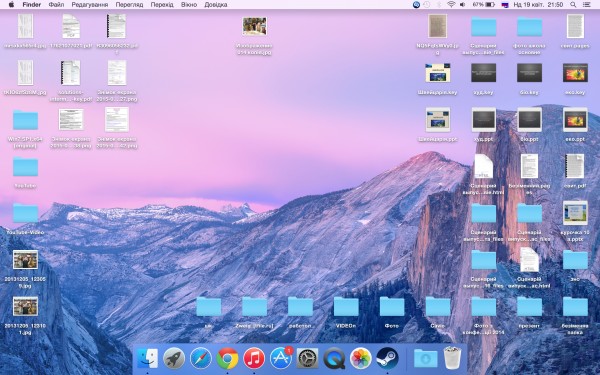Select the біо.ppt file
This screenshot has width=600, height=375.
click(529, 120)
